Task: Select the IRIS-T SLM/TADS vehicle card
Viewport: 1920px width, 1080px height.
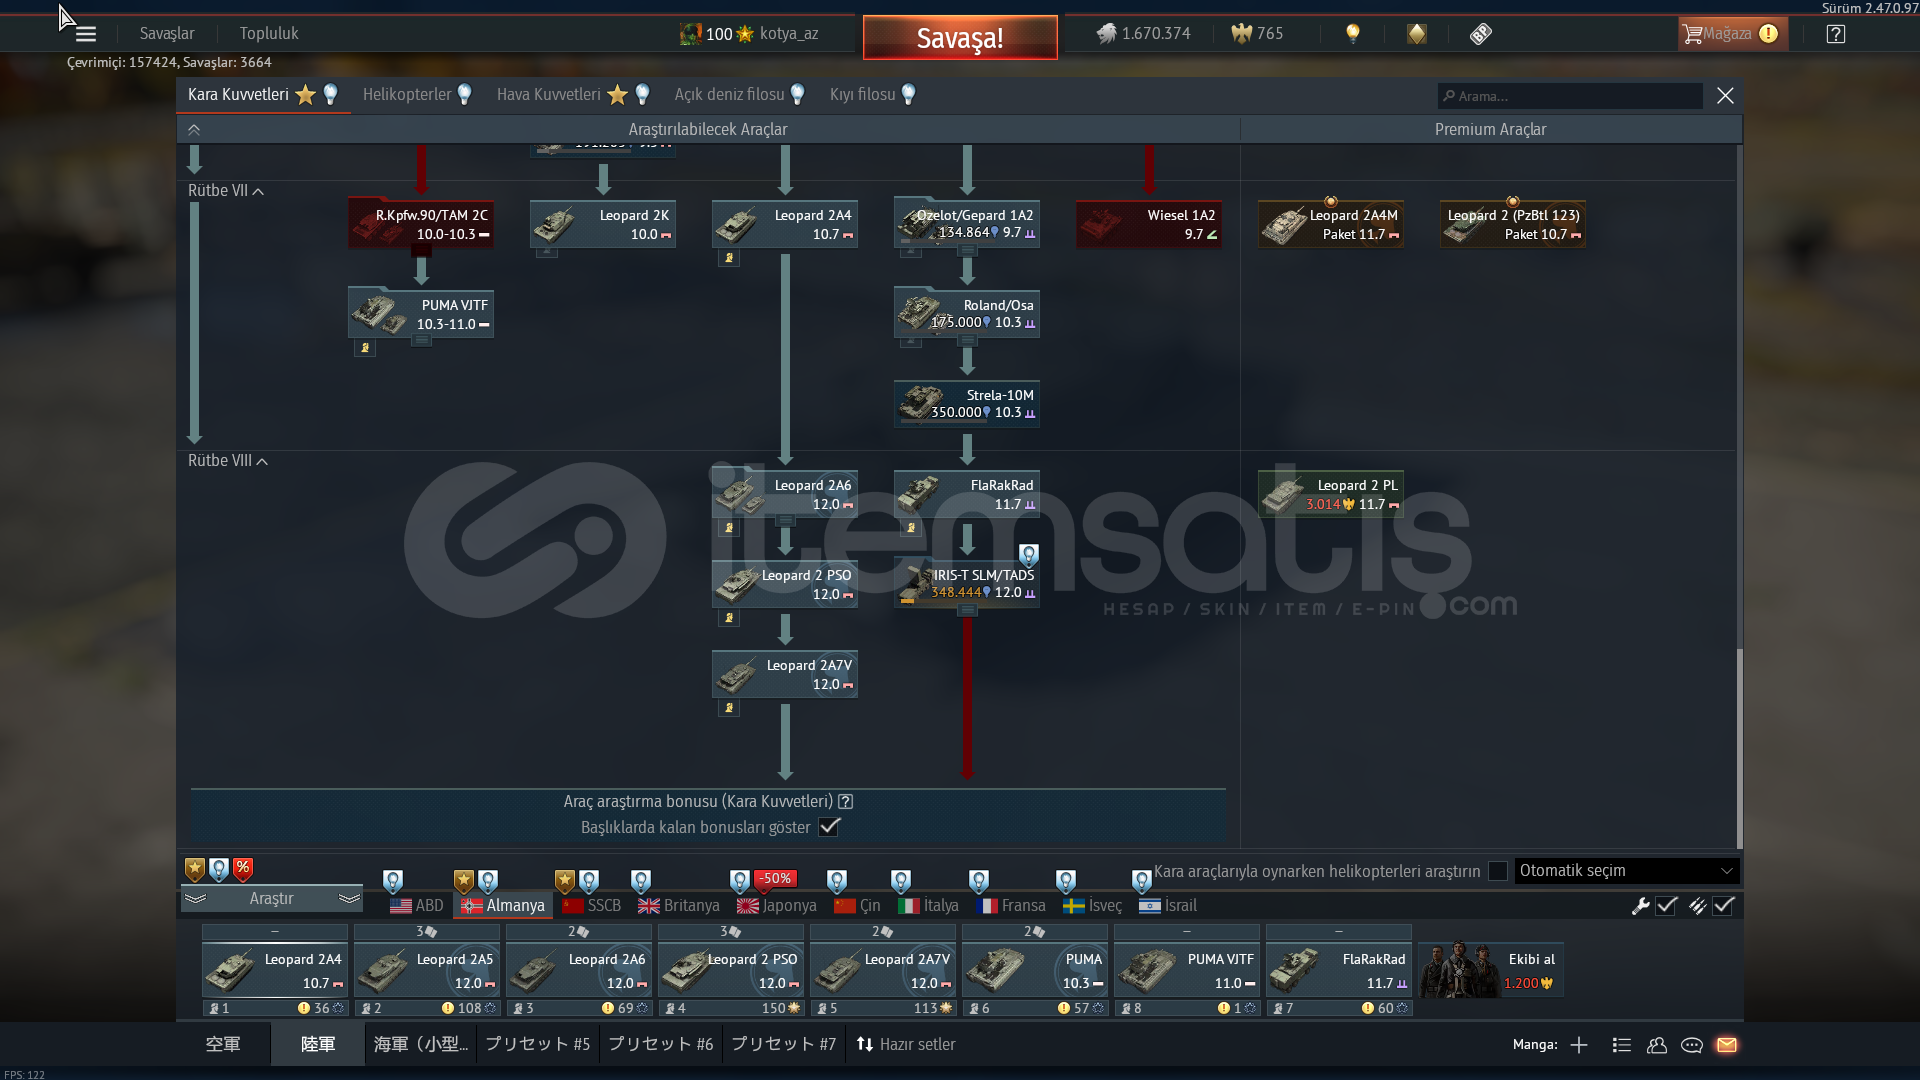Action: [x=967, y=584]
